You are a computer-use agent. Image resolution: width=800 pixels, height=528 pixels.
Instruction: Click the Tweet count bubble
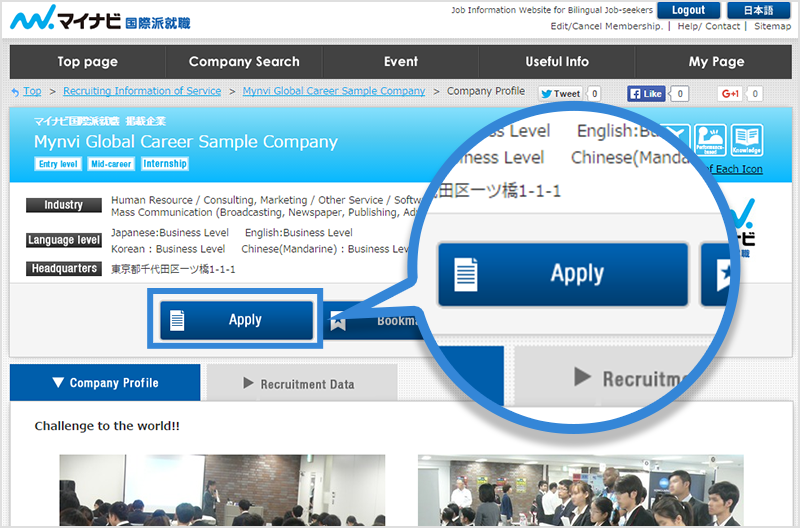594,93
